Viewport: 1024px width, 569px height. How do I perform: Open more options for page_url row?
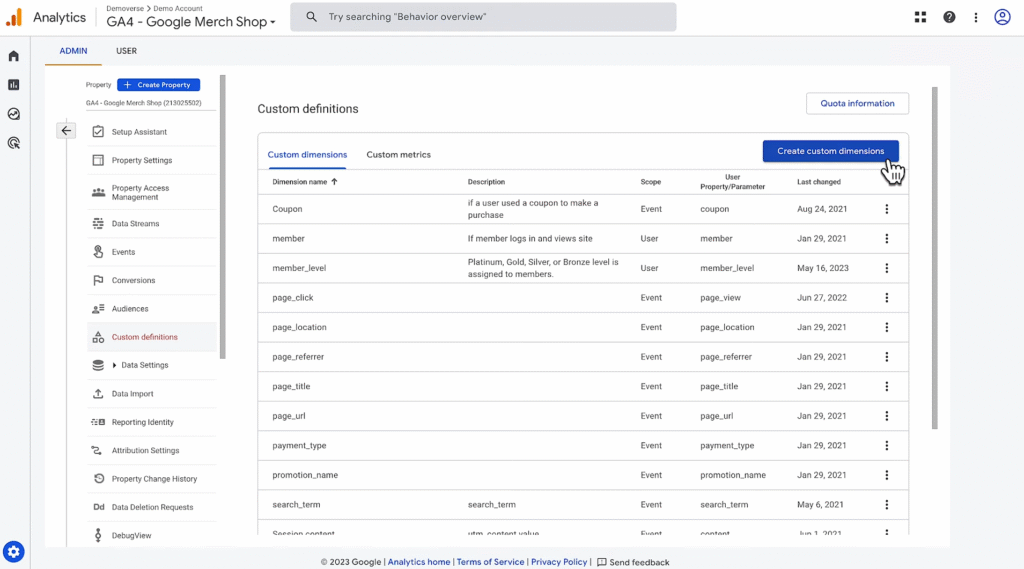tap(886, 415)
